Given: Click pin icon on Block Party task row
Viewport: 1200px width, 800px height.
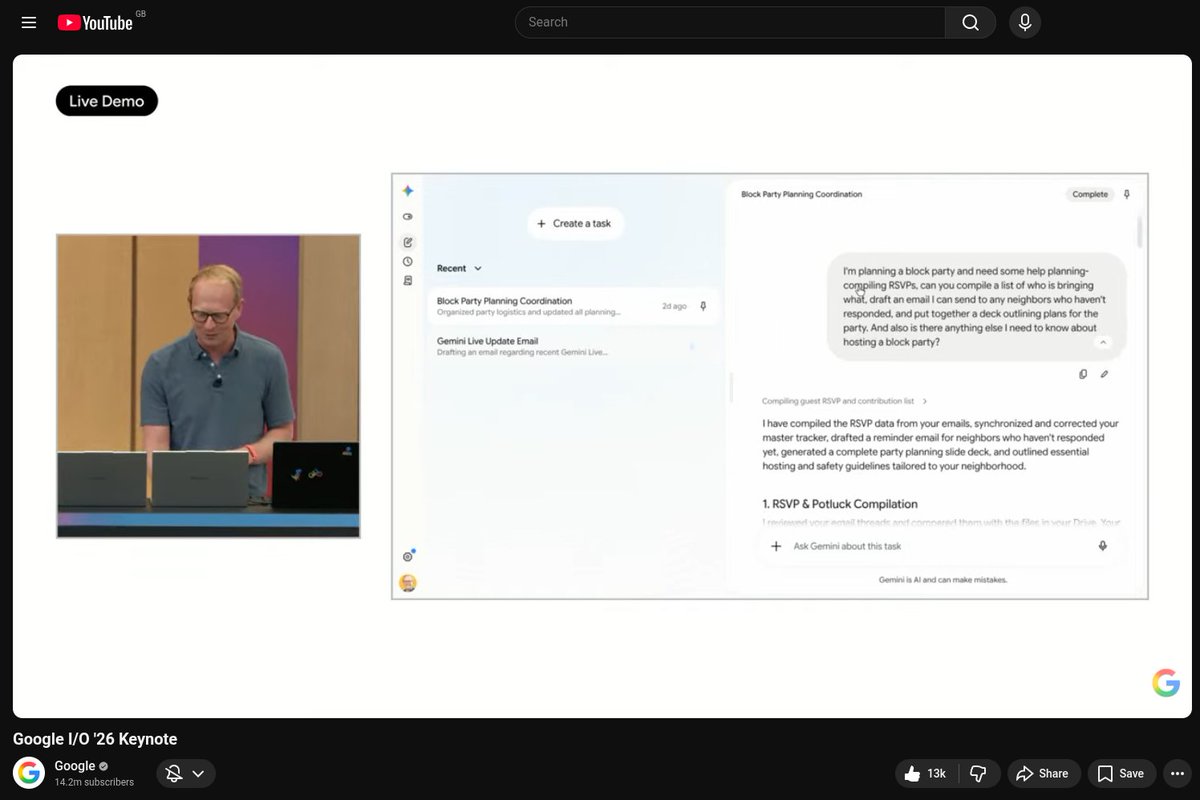Looking at the screenshot, I should click(703, 306).
